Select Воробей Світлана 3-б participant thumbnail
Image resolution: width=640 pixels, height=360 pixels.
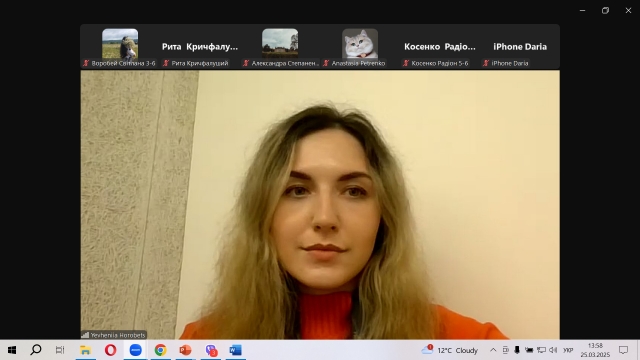click(120, 47)
